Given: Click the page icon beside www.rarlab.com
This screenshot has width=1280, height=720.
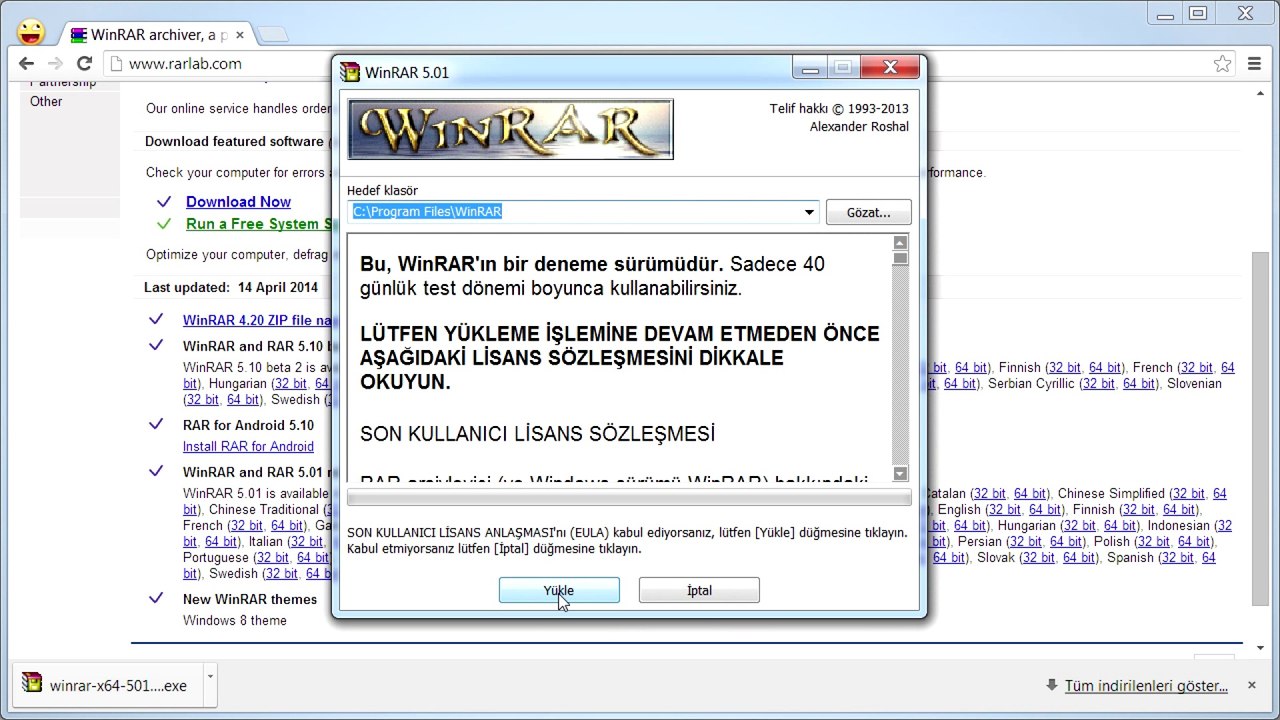Looking at the screenshot, I should click(x=116, y=64).
